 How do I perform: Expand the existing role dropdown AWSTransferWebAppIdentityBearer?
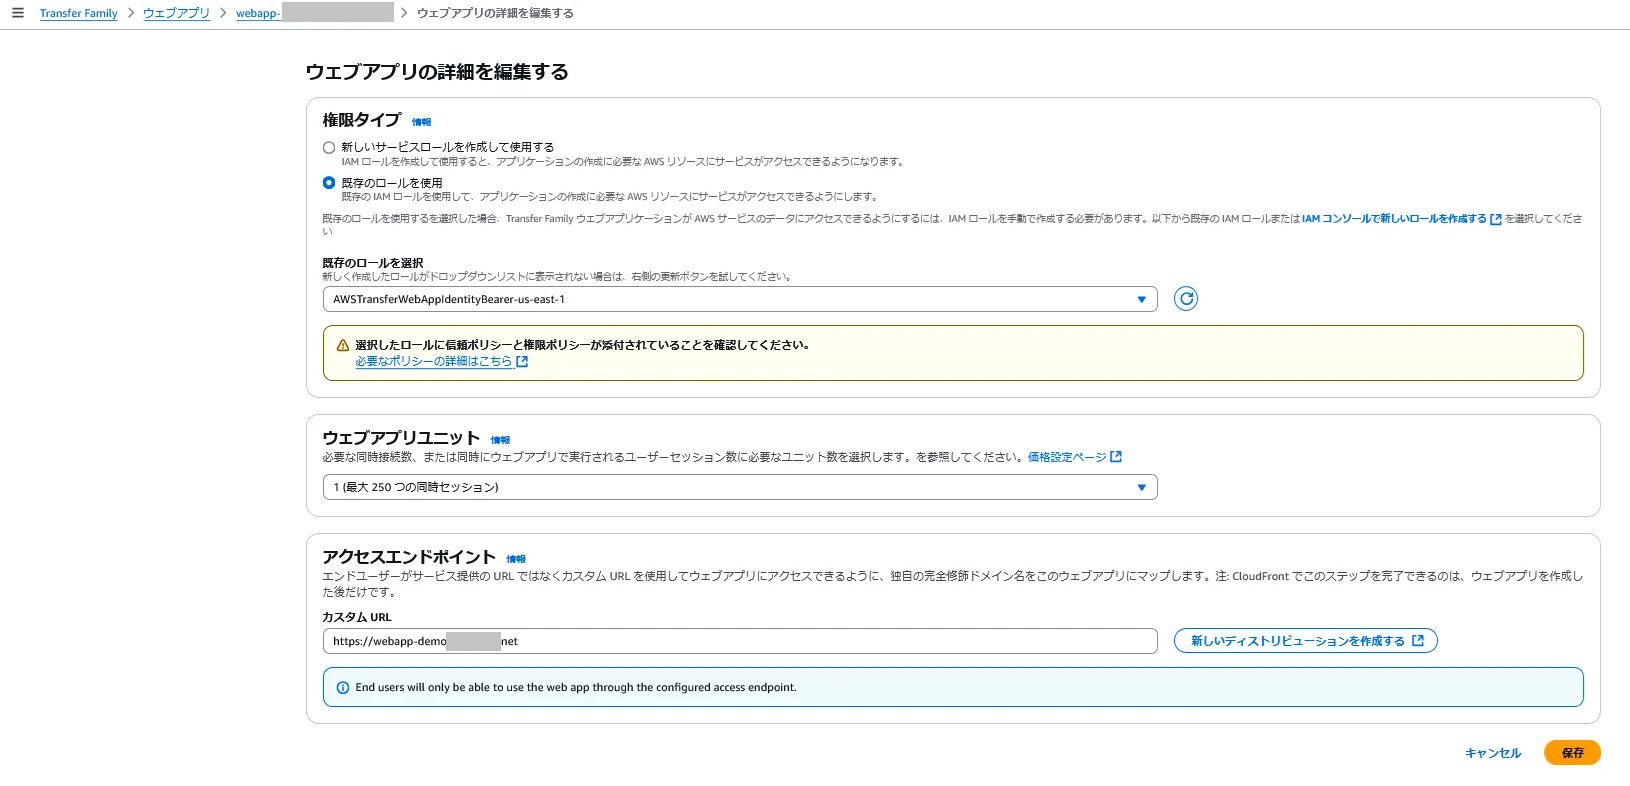[740, 299]
